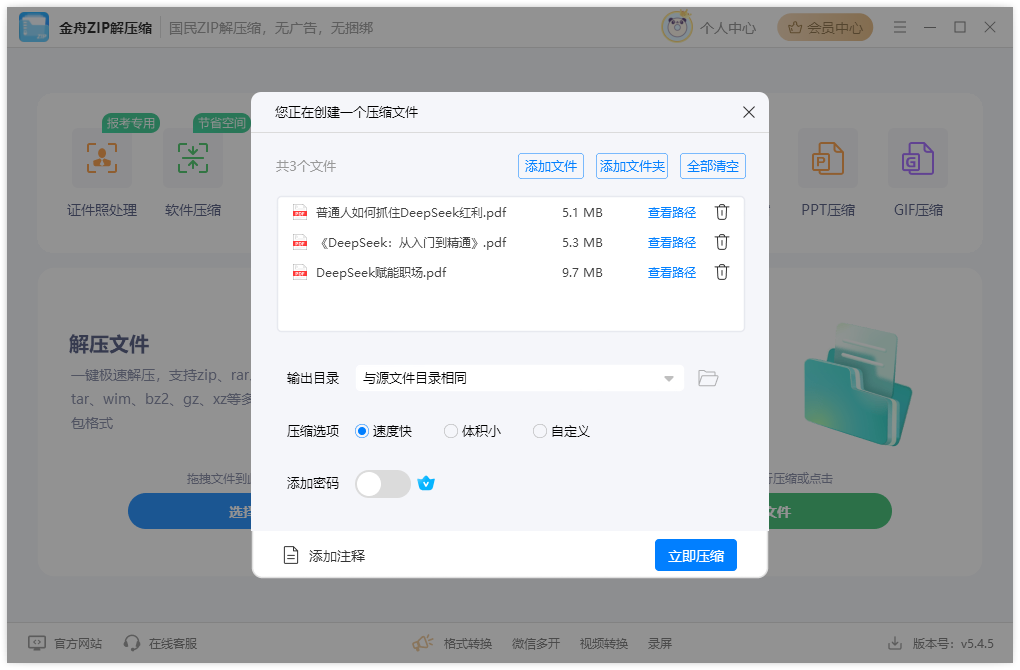The image size is (1020, 670).
Task: Select 体积小 compression option
Action: (473, 431)
